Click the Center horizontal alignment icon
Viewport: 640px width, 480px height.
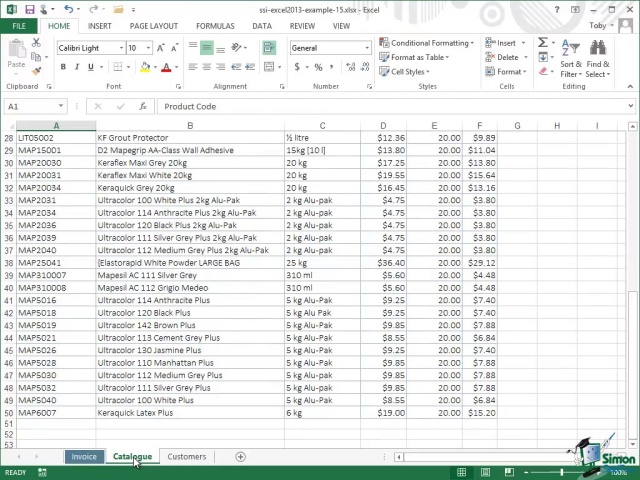[207, 67]
